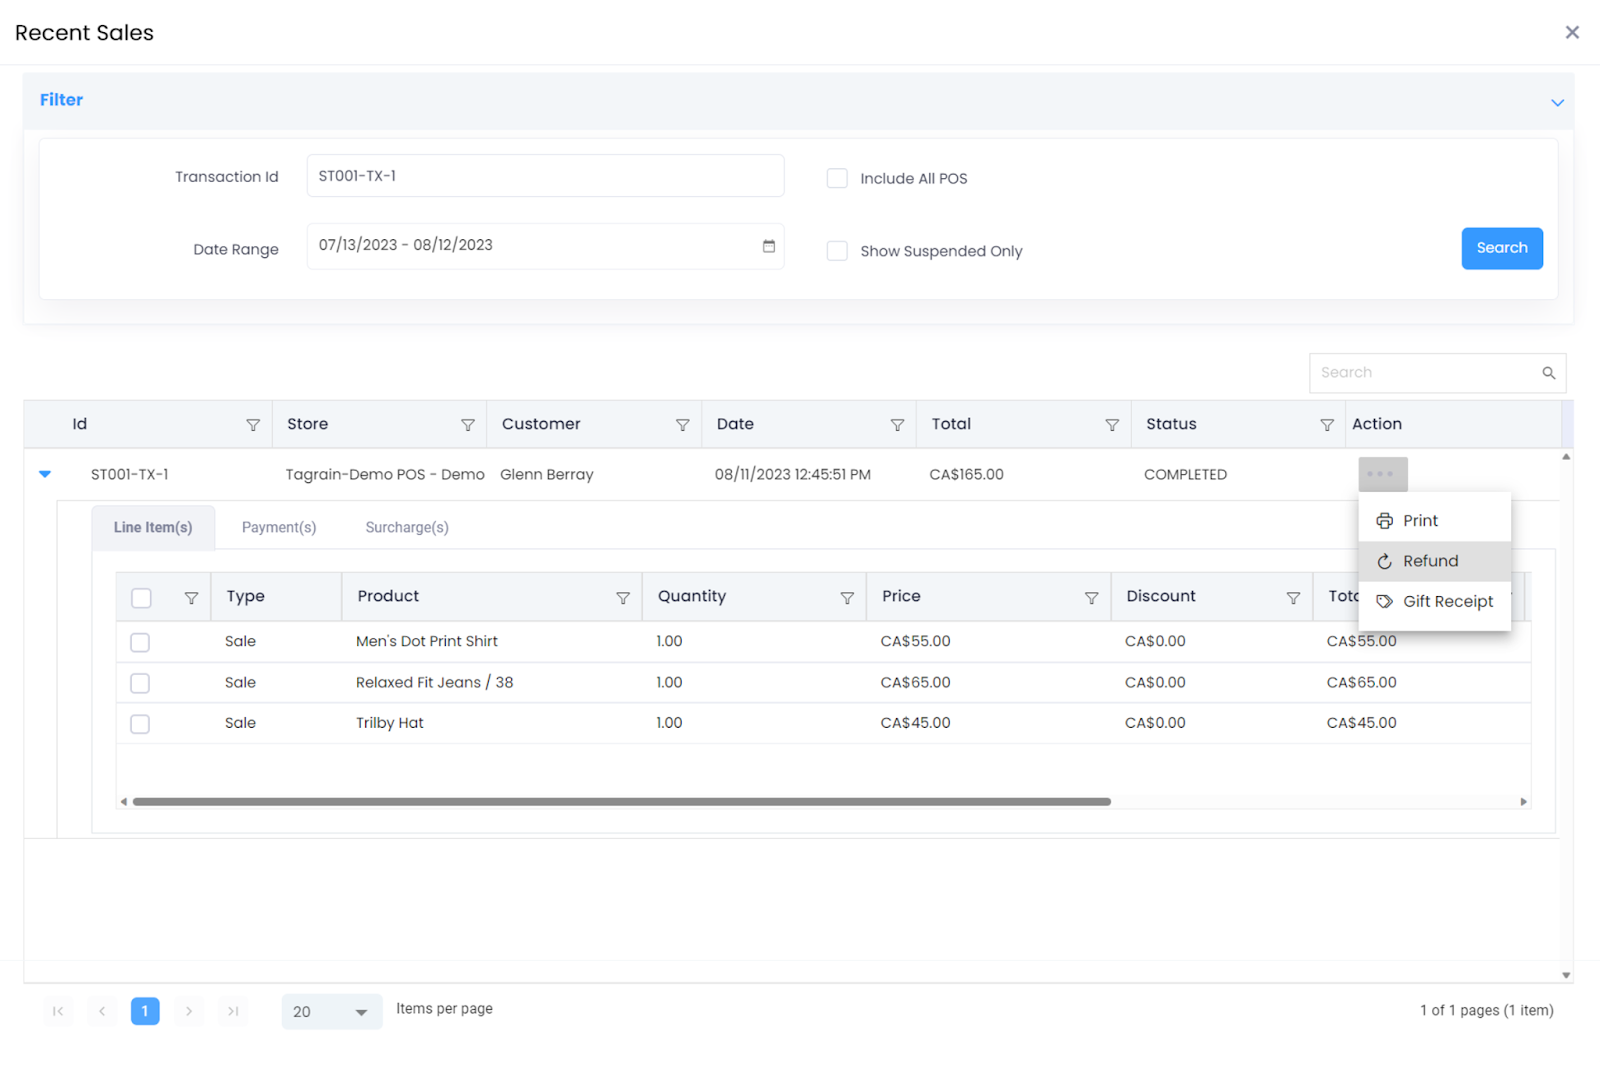Collapse the Filter panel chevron

pos(1556,102)
